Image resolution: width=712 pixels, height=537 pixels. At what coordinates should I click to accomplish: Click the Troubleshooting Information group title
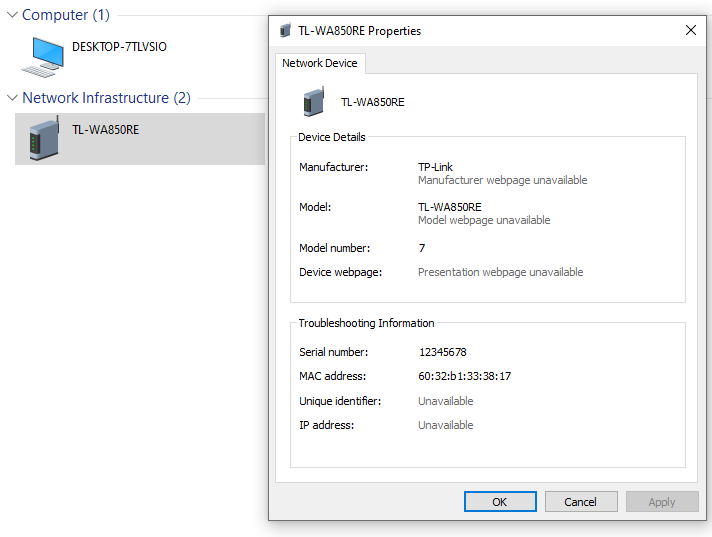(x=366, y=323)
